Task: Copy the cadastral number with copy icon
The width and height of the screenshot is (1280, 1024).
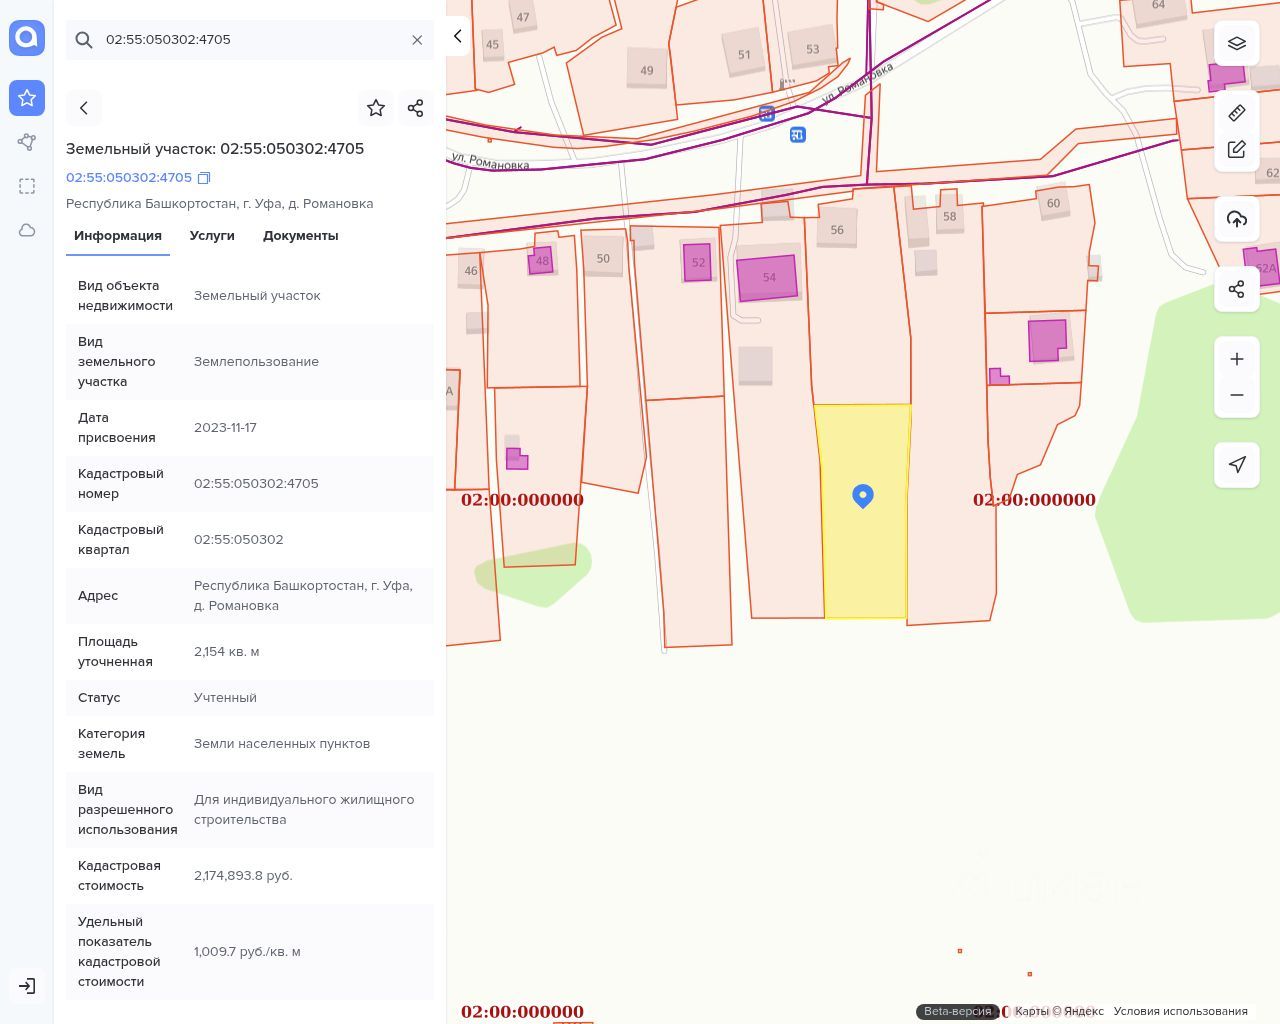Action: coord(204,178)
